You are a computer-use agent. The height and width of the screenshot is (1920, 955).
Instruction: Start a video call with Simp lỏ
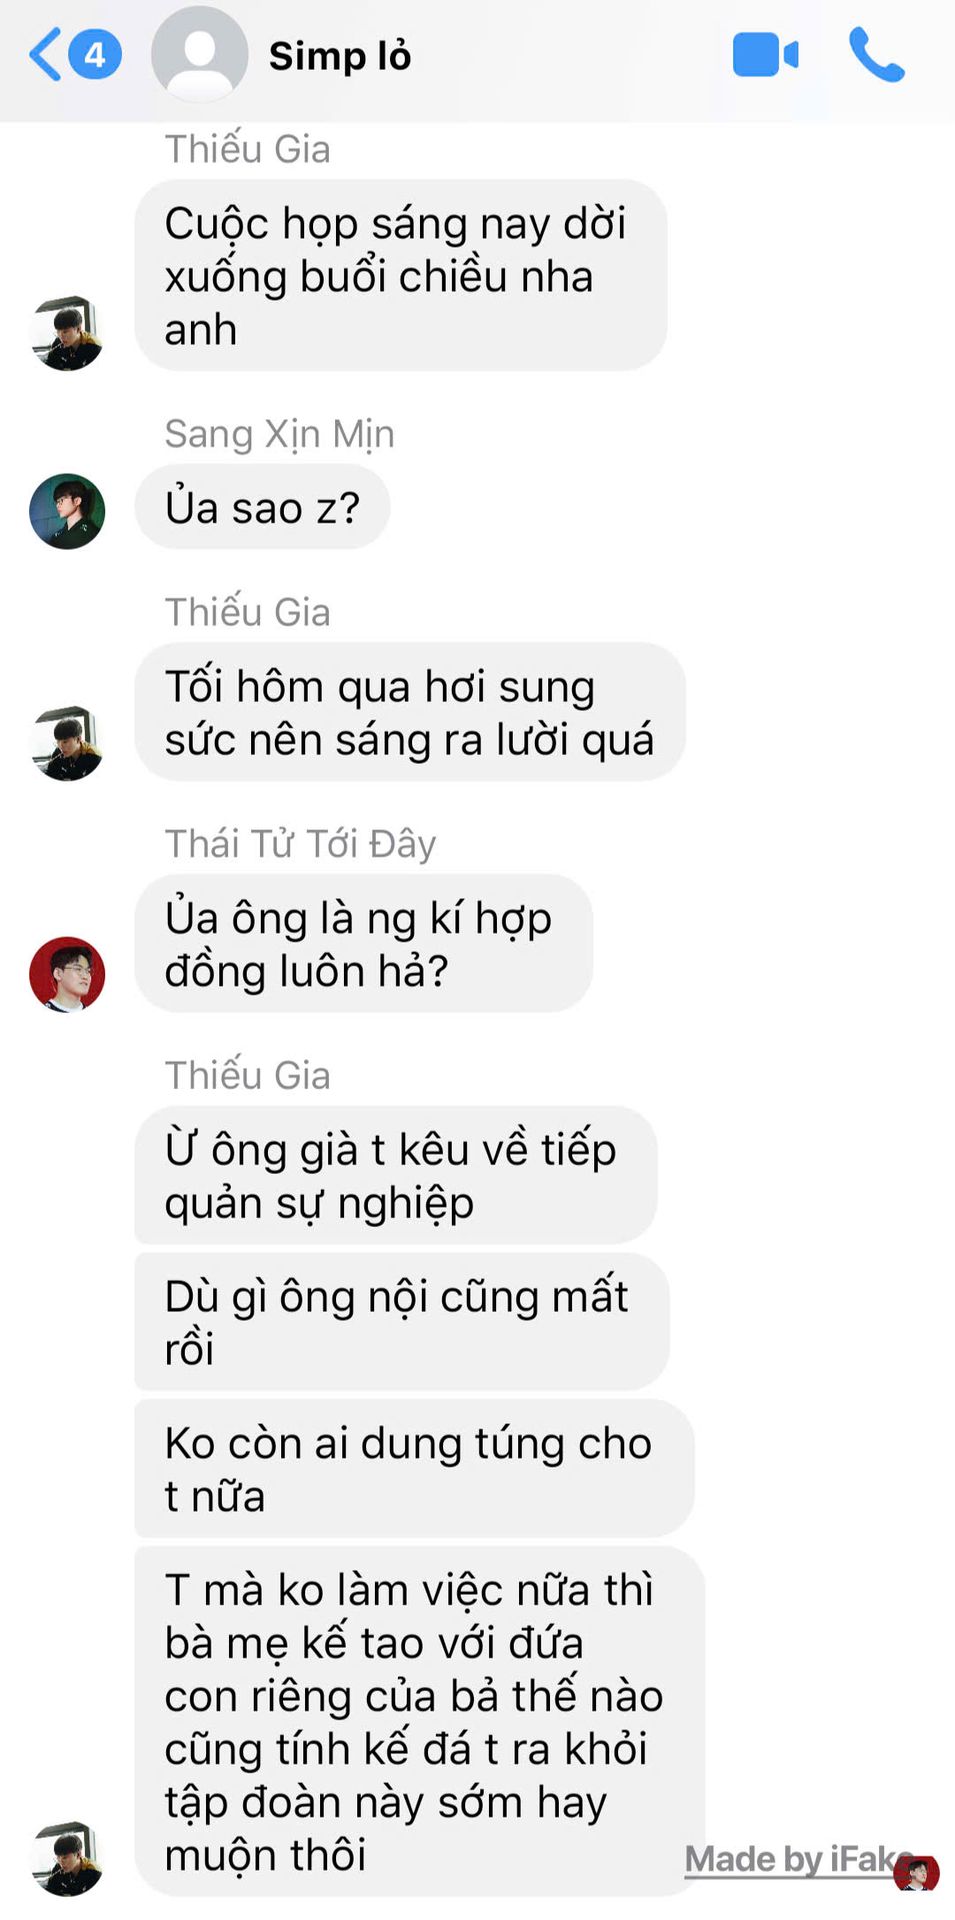click(765, 55)
